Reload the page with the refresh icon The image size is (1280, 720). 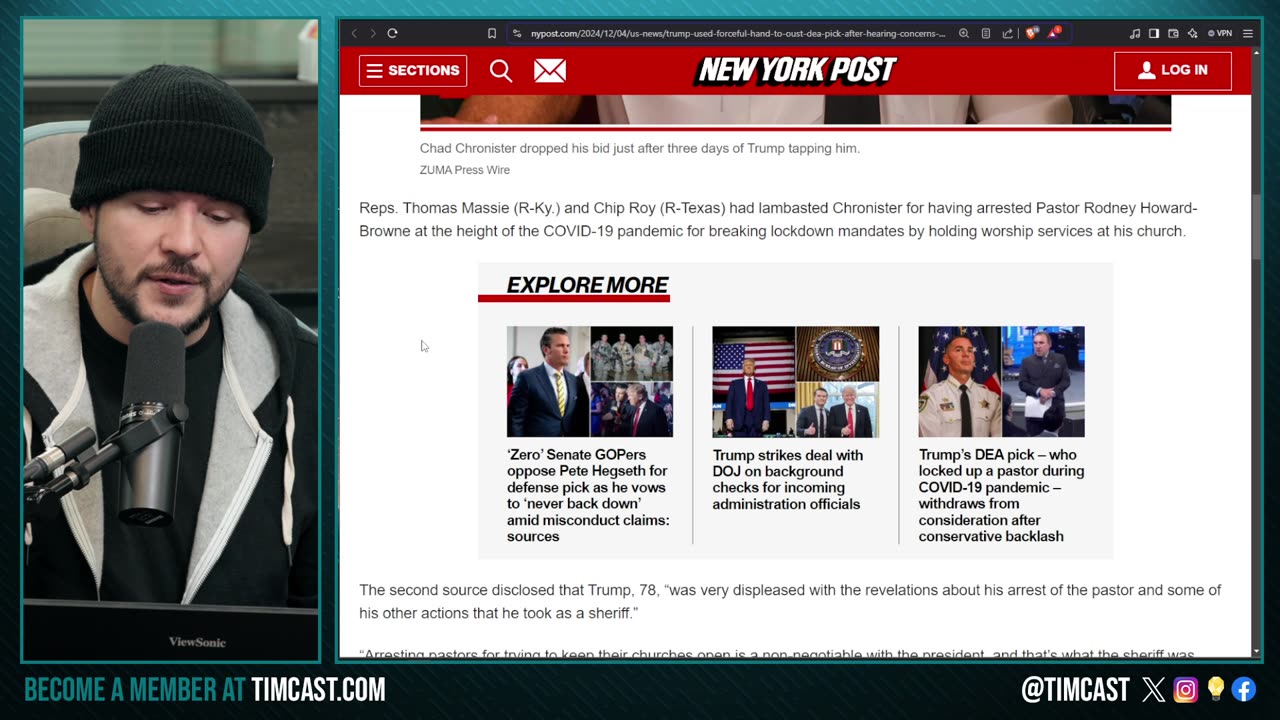(x=392, y=33)
